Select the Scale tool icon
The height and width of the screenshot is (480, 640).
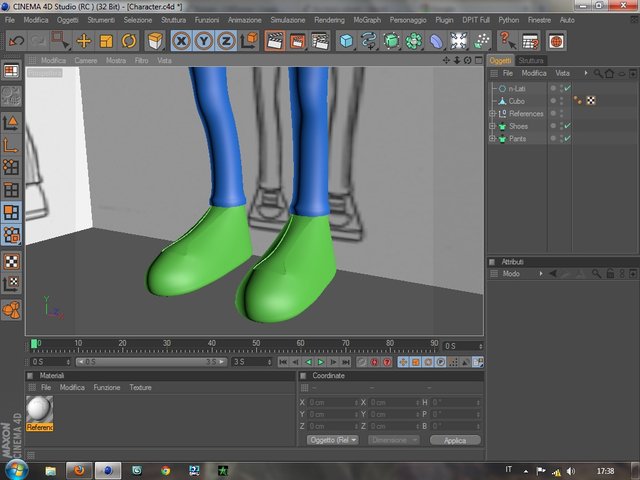pos(107,41)
